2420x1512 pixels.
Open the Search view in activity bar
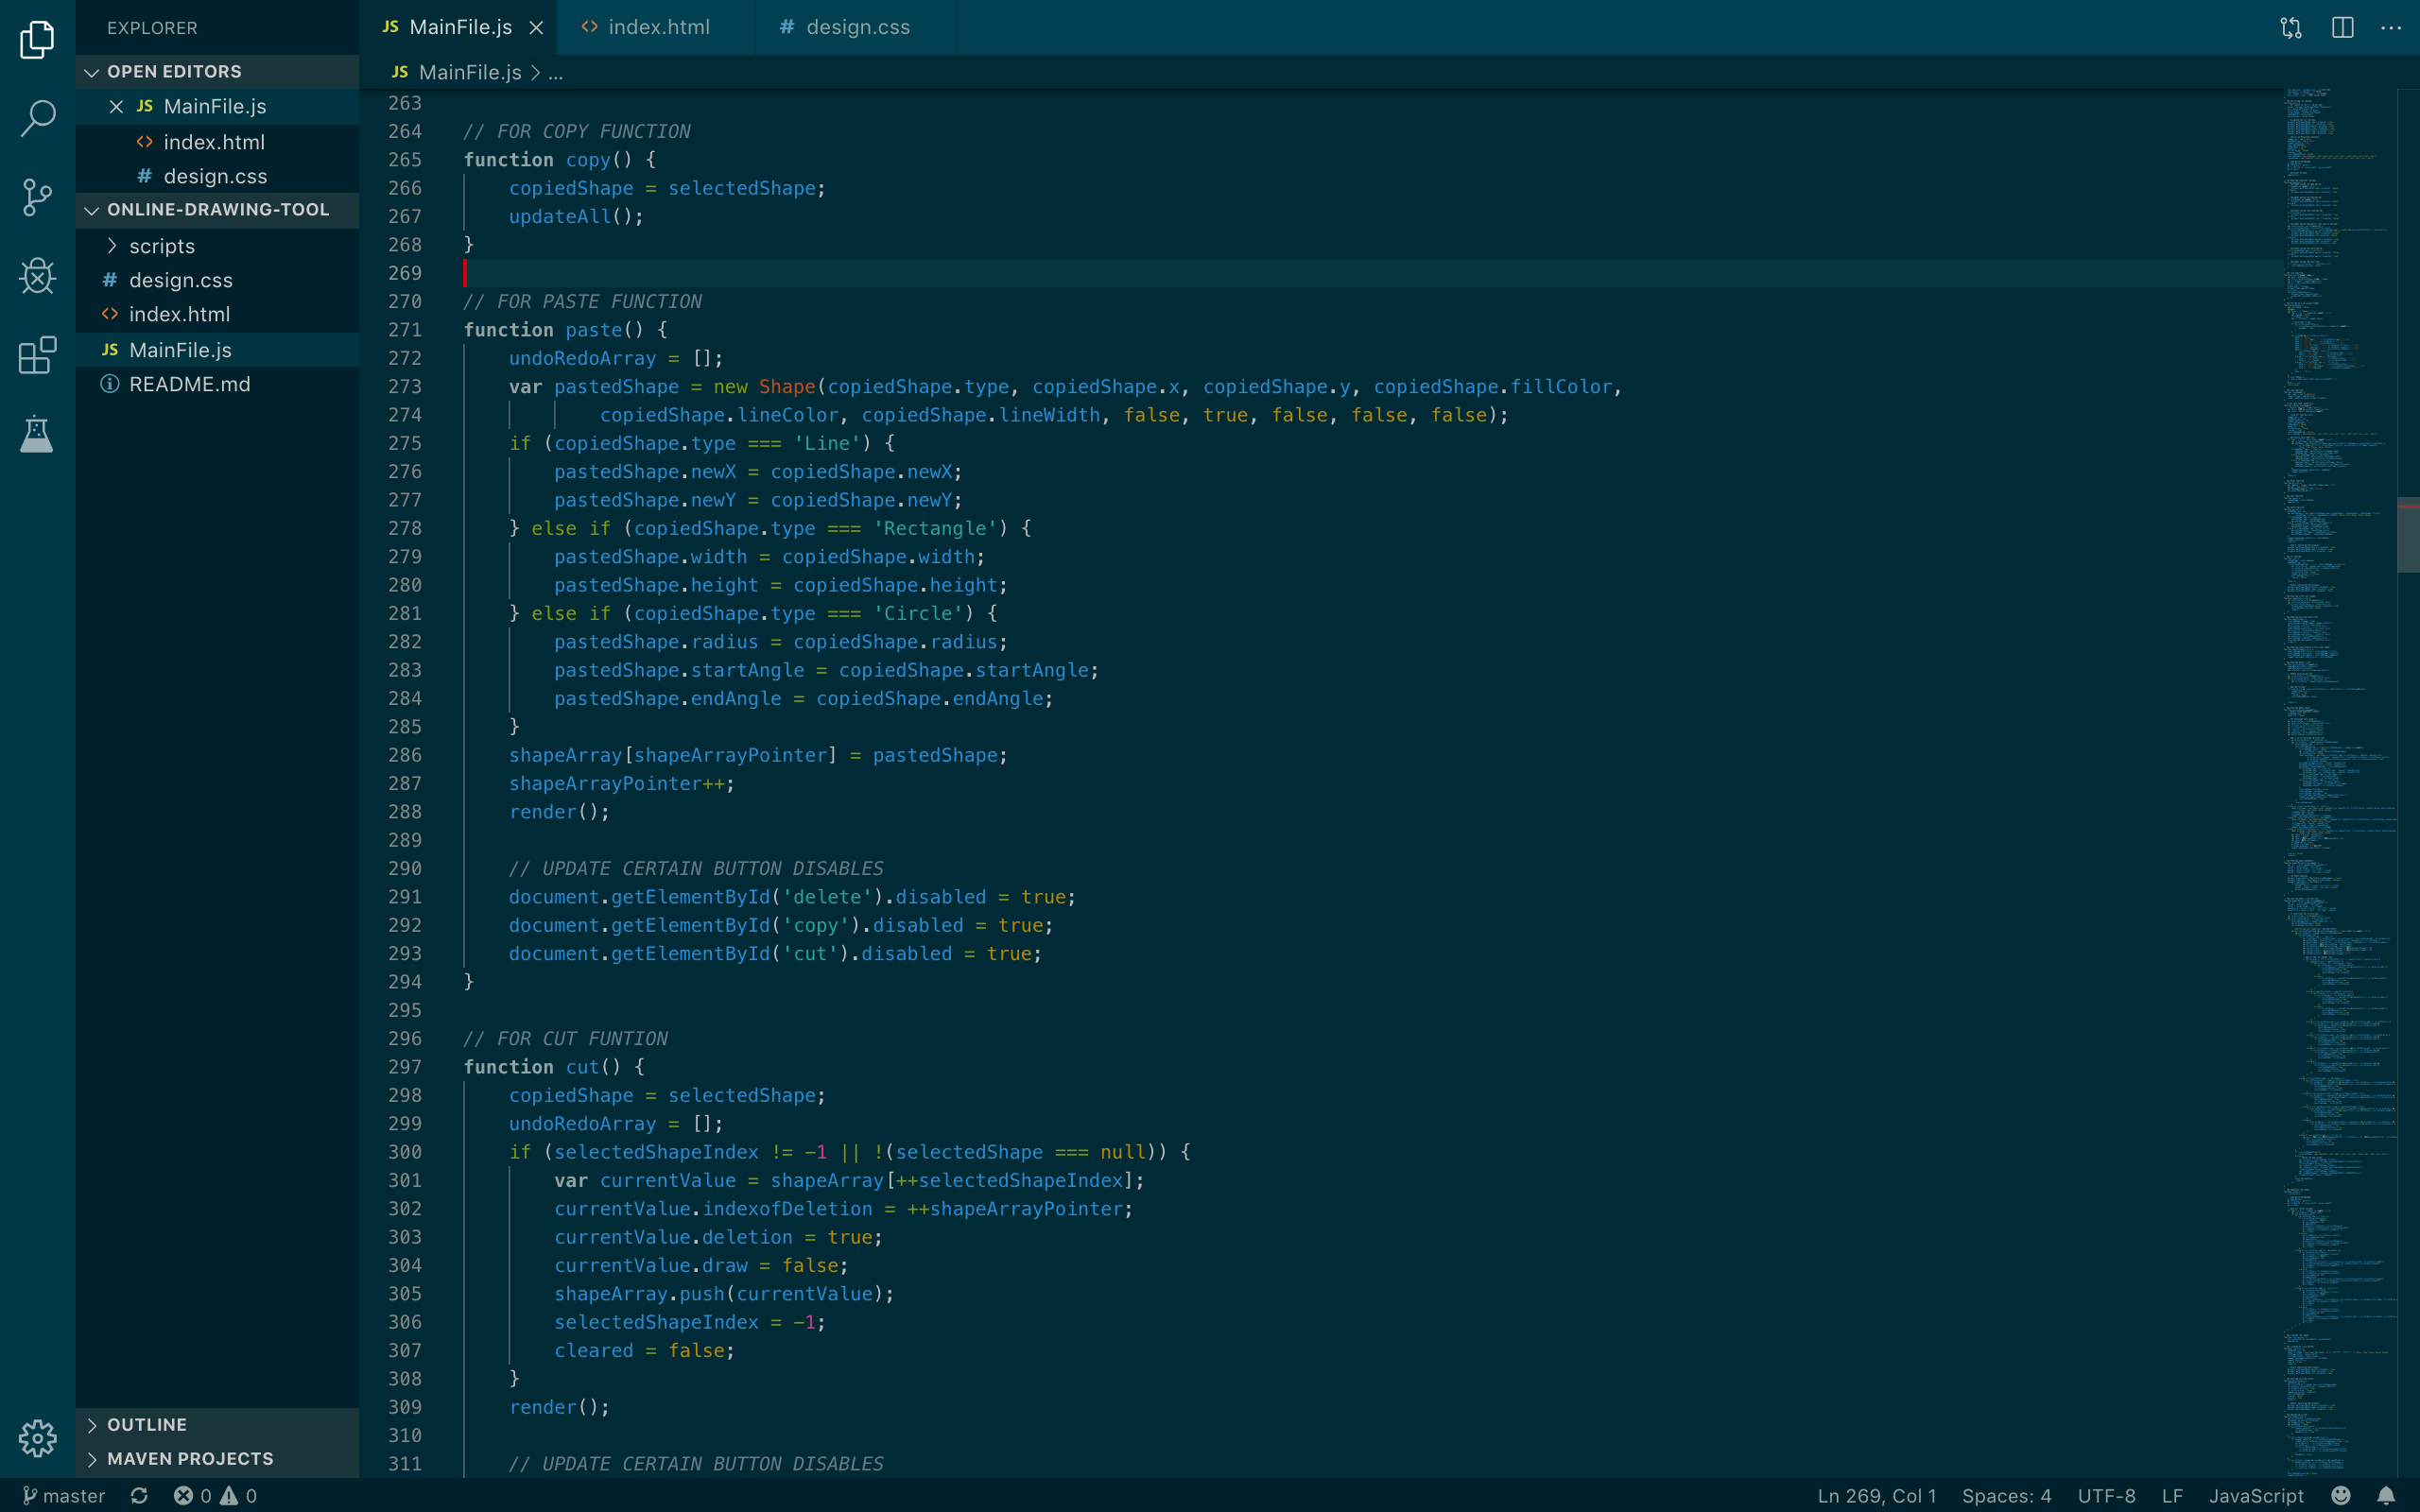37,118
